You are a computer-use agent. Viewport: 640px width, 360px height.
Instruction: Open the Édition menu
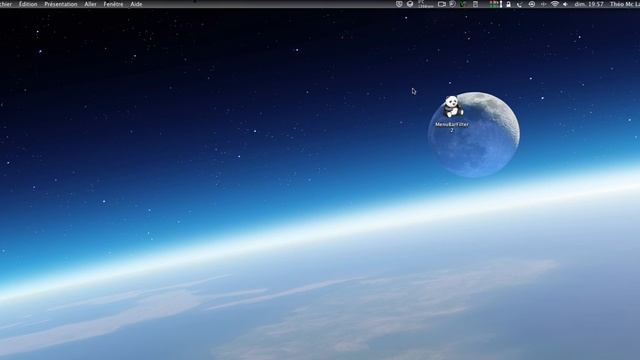28,4
